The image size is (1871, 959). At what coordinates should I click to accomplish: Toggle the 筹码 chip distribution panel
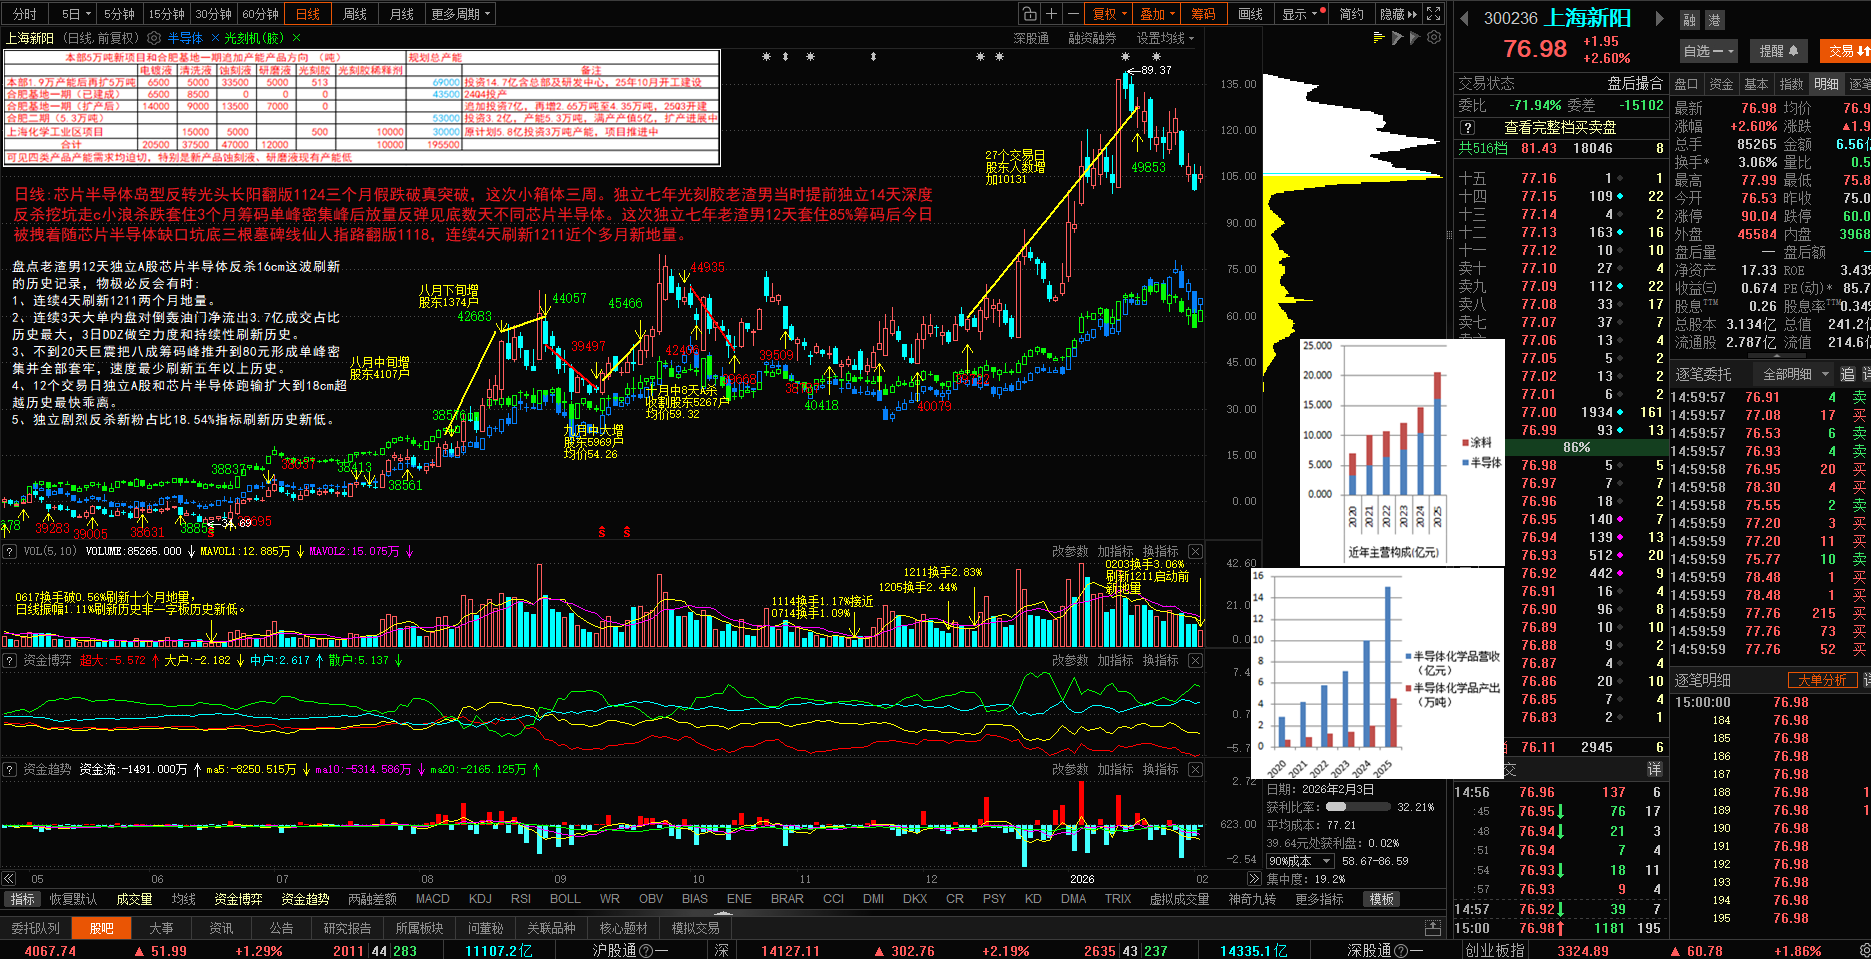tap(1203, 14)
